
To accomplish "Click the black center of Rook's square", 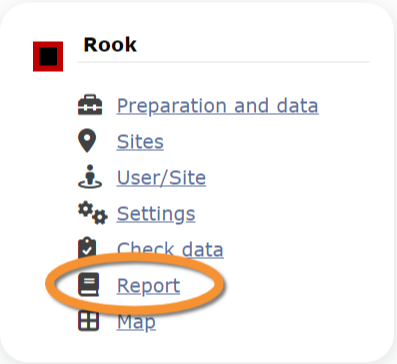I will pyautogui.click(x=48, y=56).
